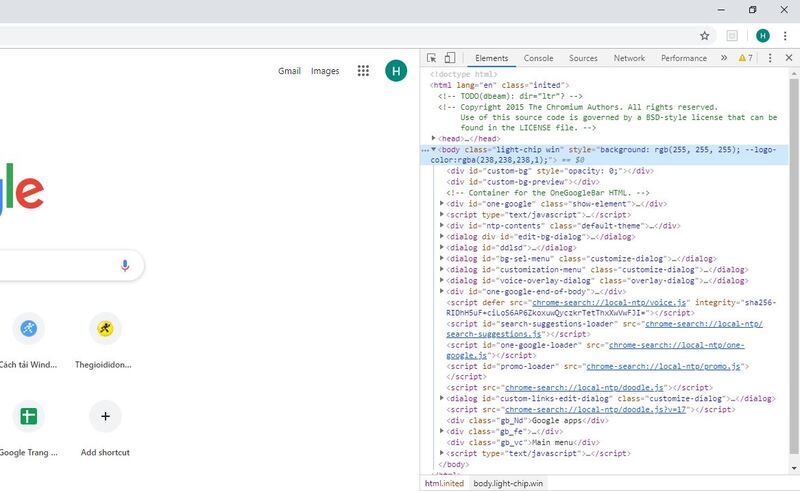Select html.inited in the breadcrumb bar

(x=444, y=483)
